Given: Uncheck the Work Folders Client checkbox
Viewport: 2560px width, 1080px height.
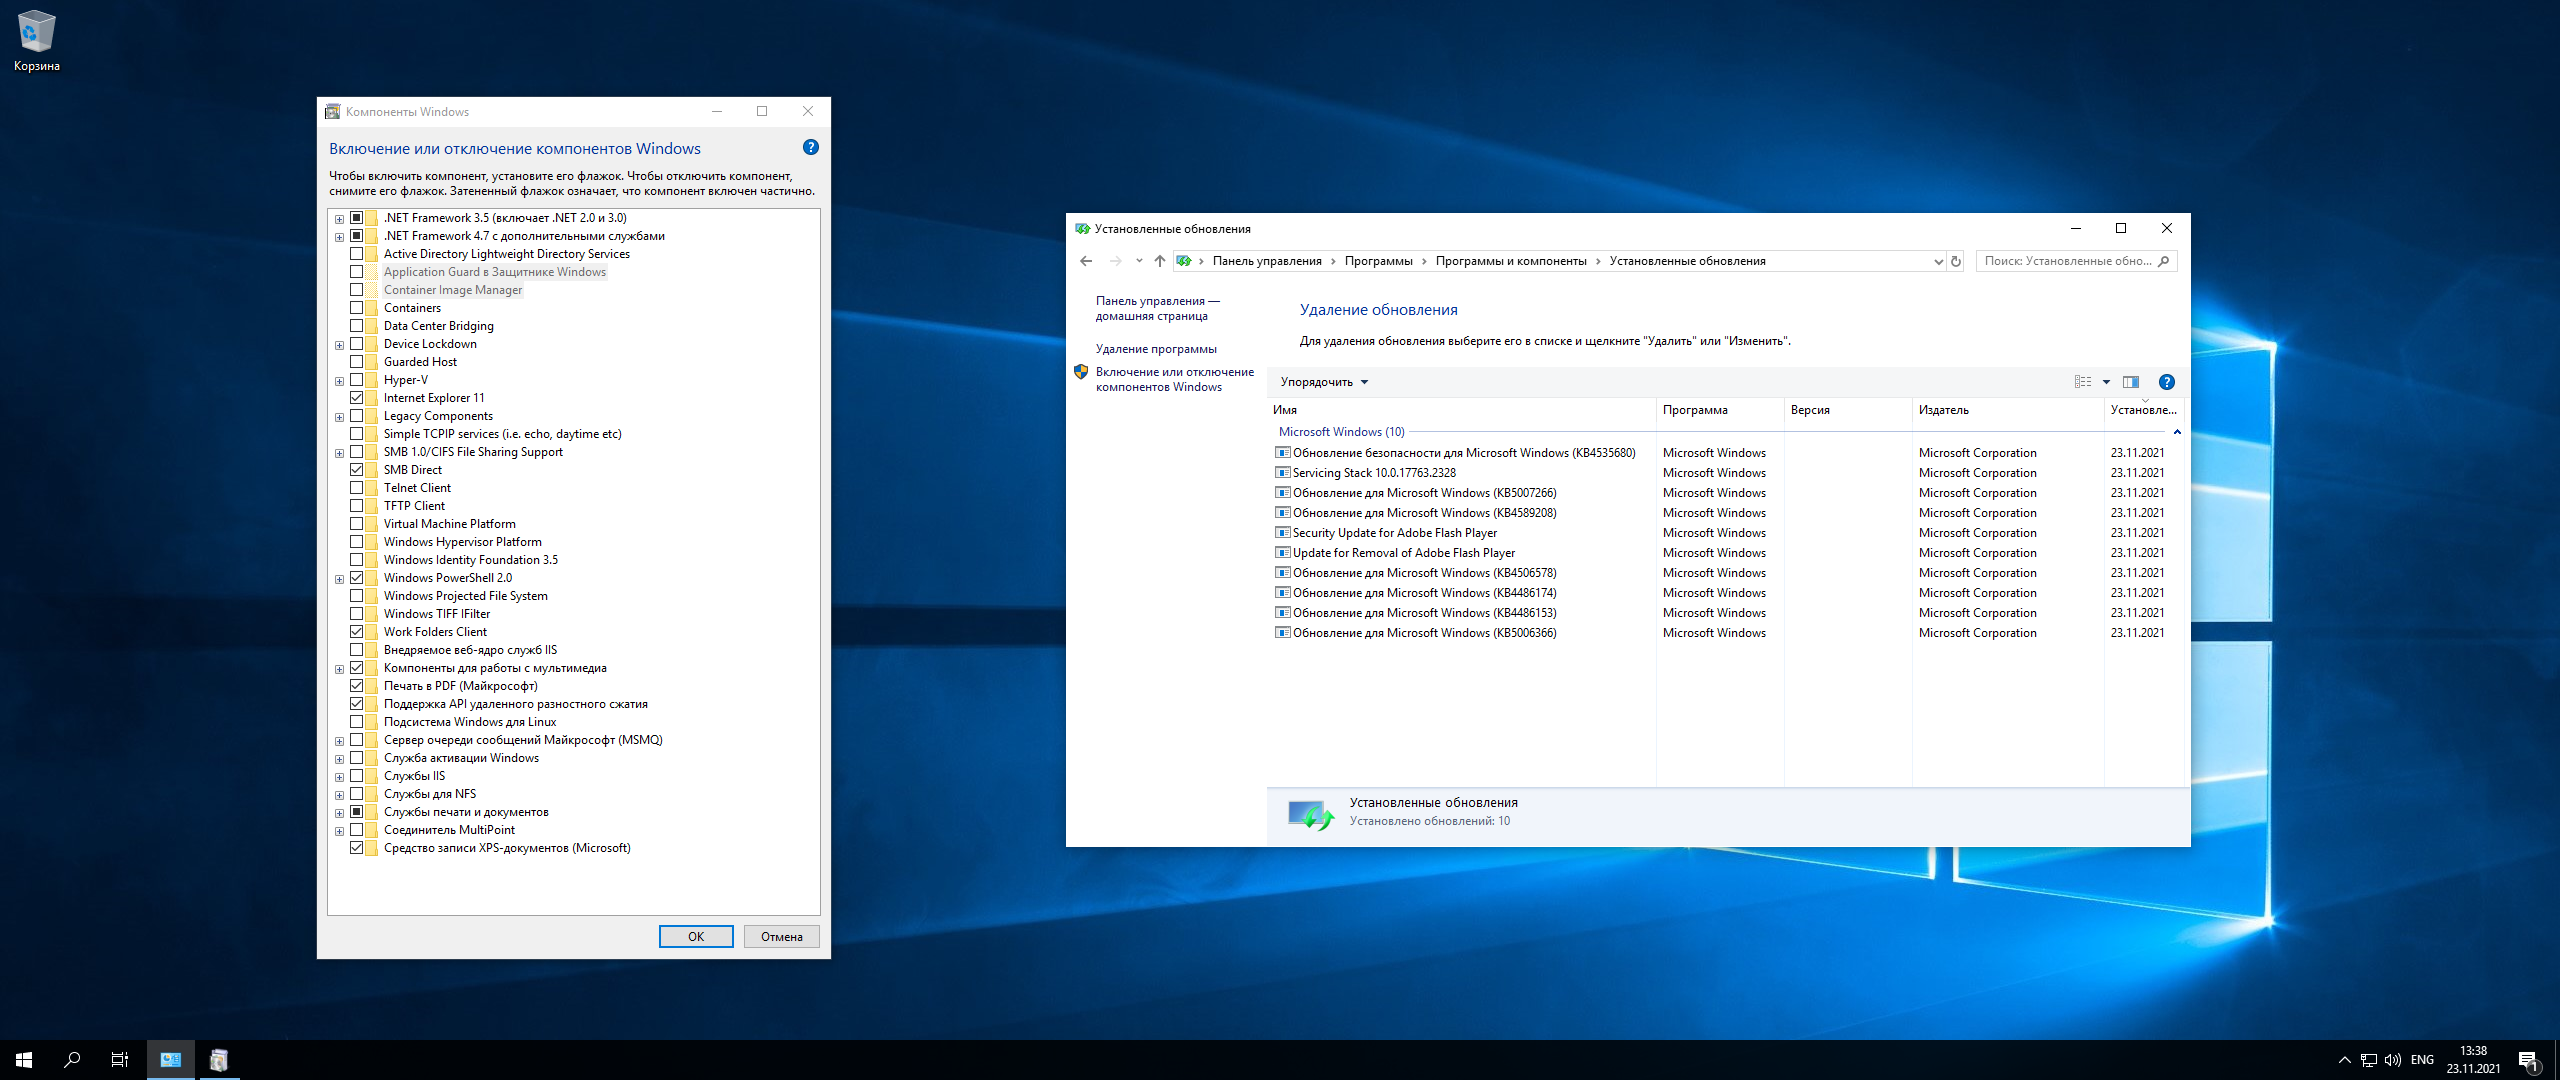Looking at the screenshot, I should (356, 632).
